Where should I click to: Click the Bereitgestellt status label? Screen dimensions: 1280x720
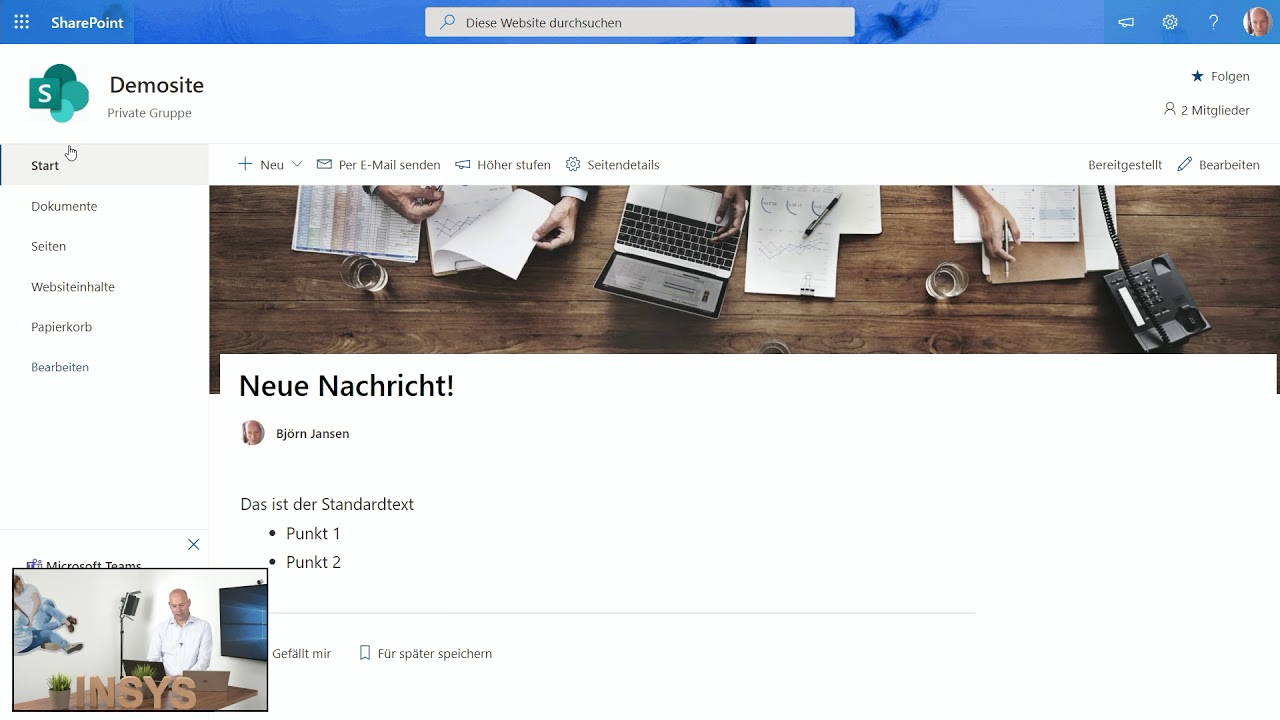[x=1125, y=165]
